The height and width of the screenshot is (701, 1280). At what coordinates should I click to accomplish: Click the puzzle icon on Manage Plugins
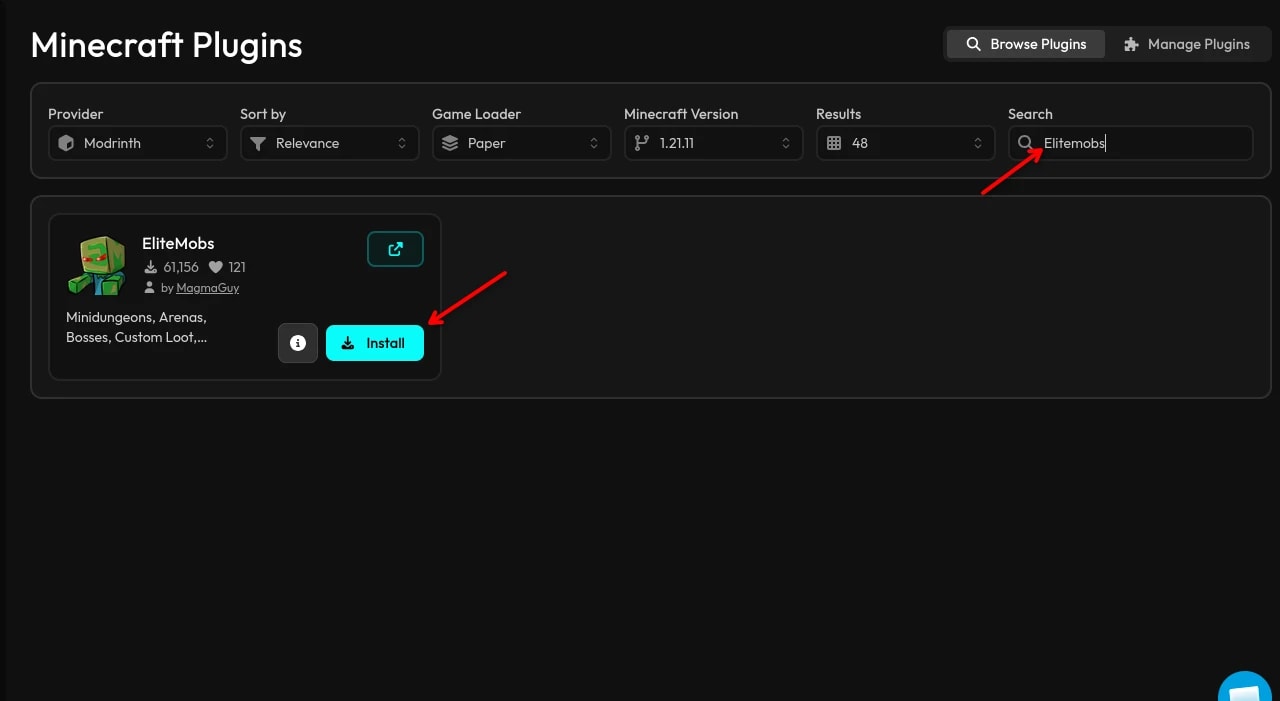click(1131, 44)
